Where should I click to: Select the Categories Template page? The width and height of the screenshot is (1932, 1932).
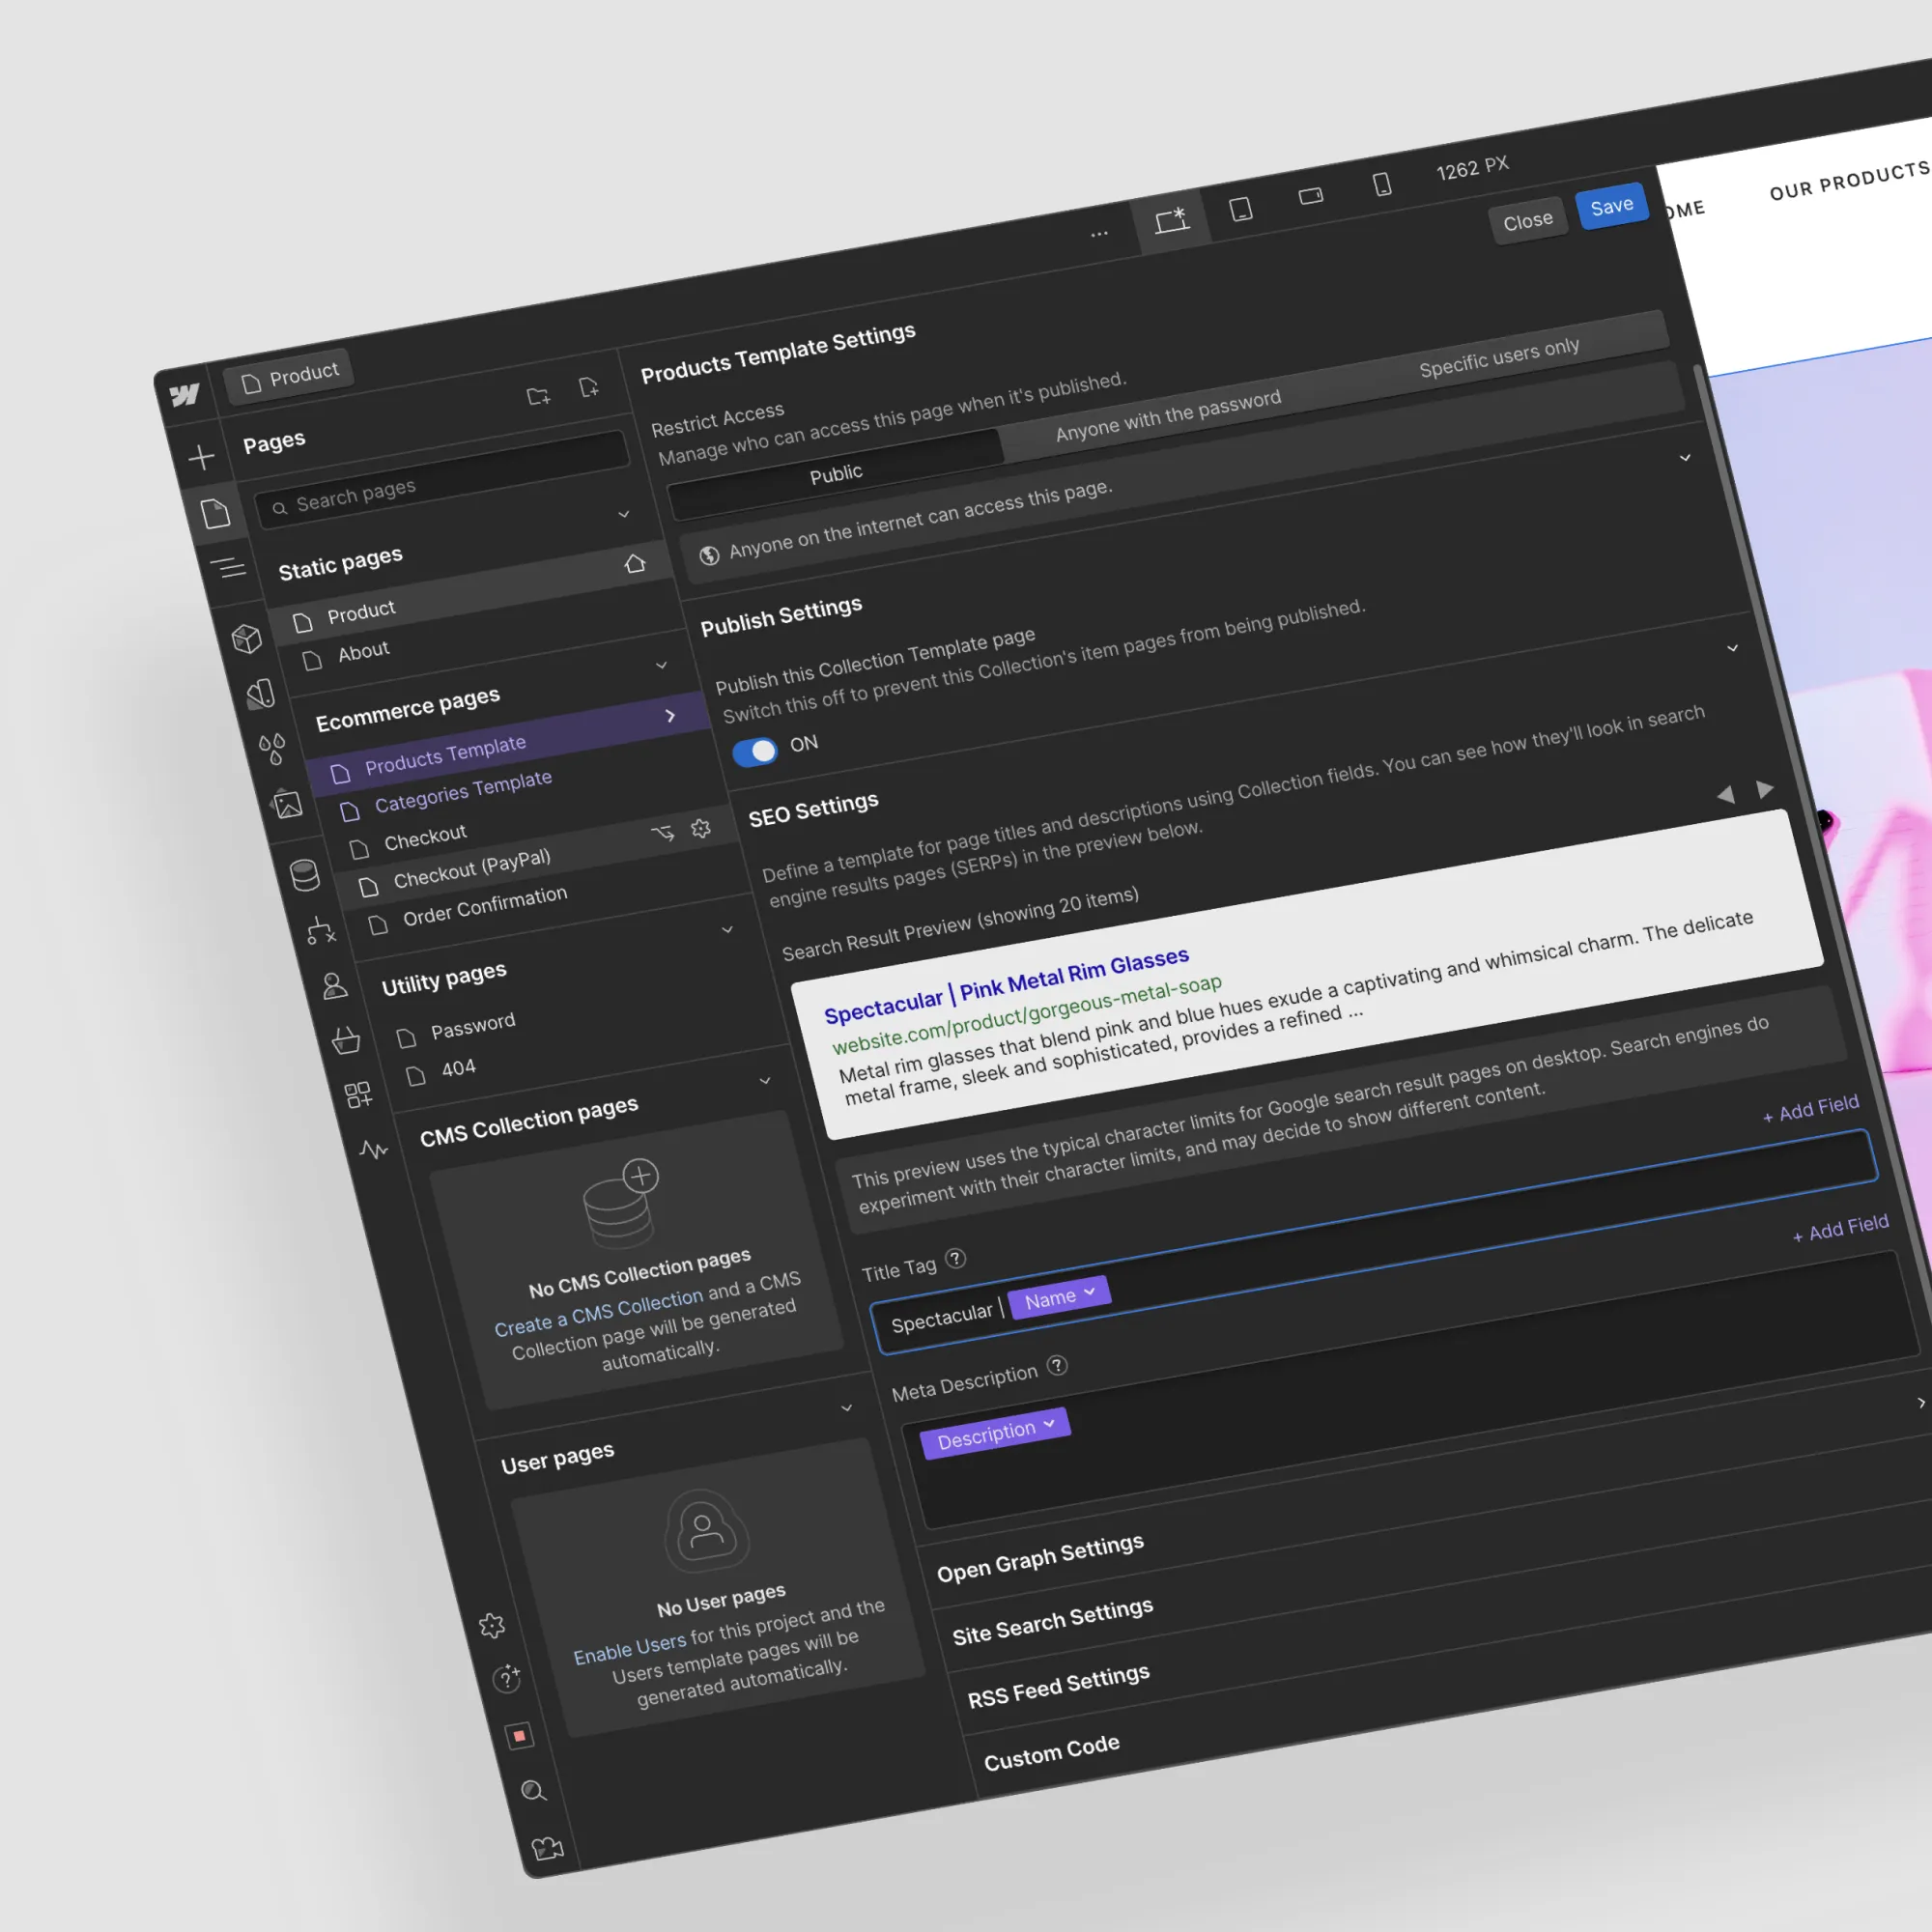[462, 792]
